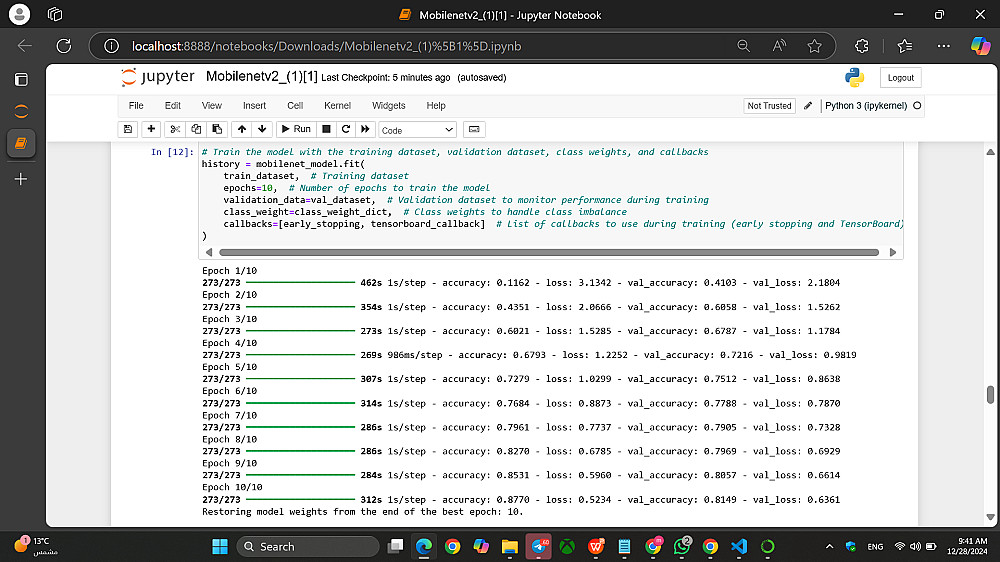1000x562 pixels.
Task: Restart the kernel with circular arrow icon
Action: click(346, 129)
